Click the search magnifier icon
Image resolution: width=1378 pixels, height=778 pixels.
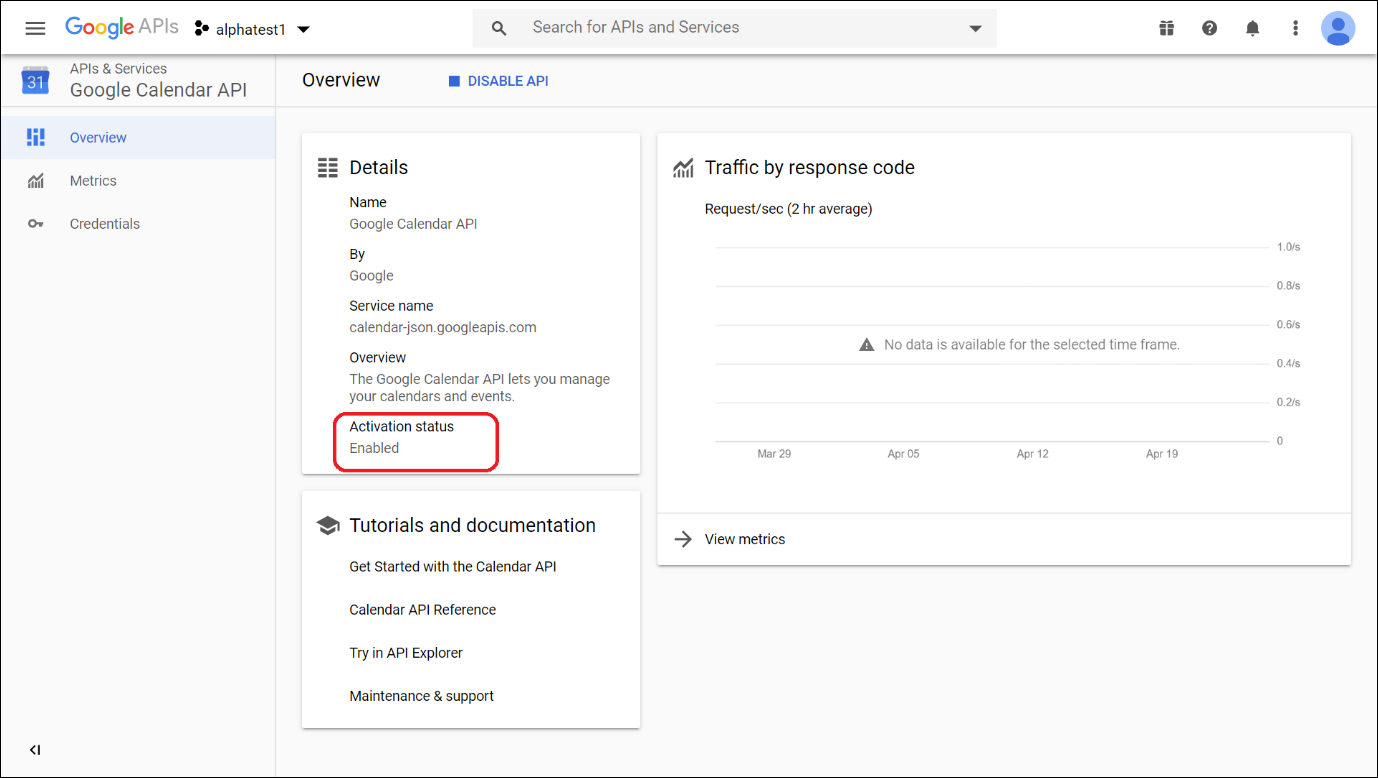tap(499, 28)
